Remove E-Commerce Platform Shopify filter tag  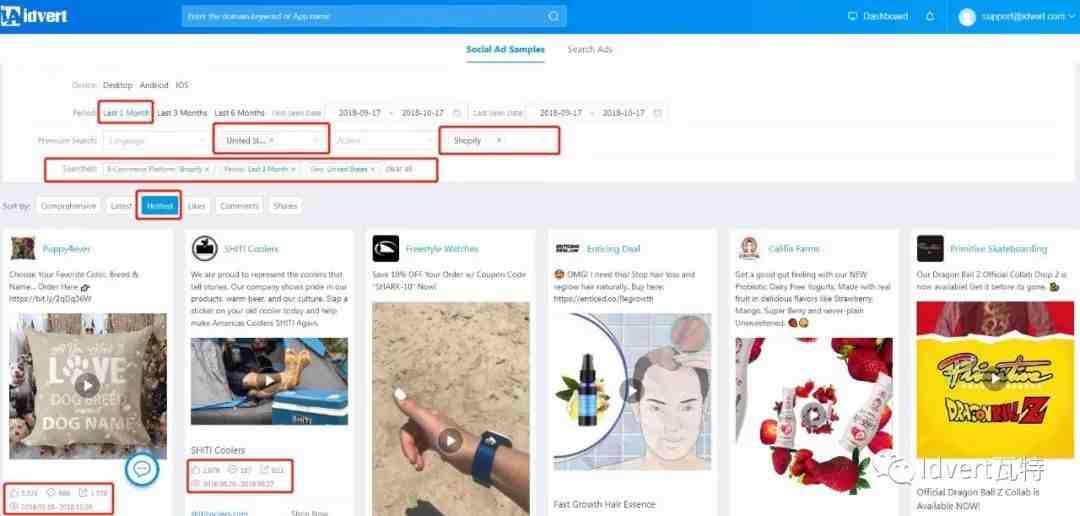tap(207, 169)
